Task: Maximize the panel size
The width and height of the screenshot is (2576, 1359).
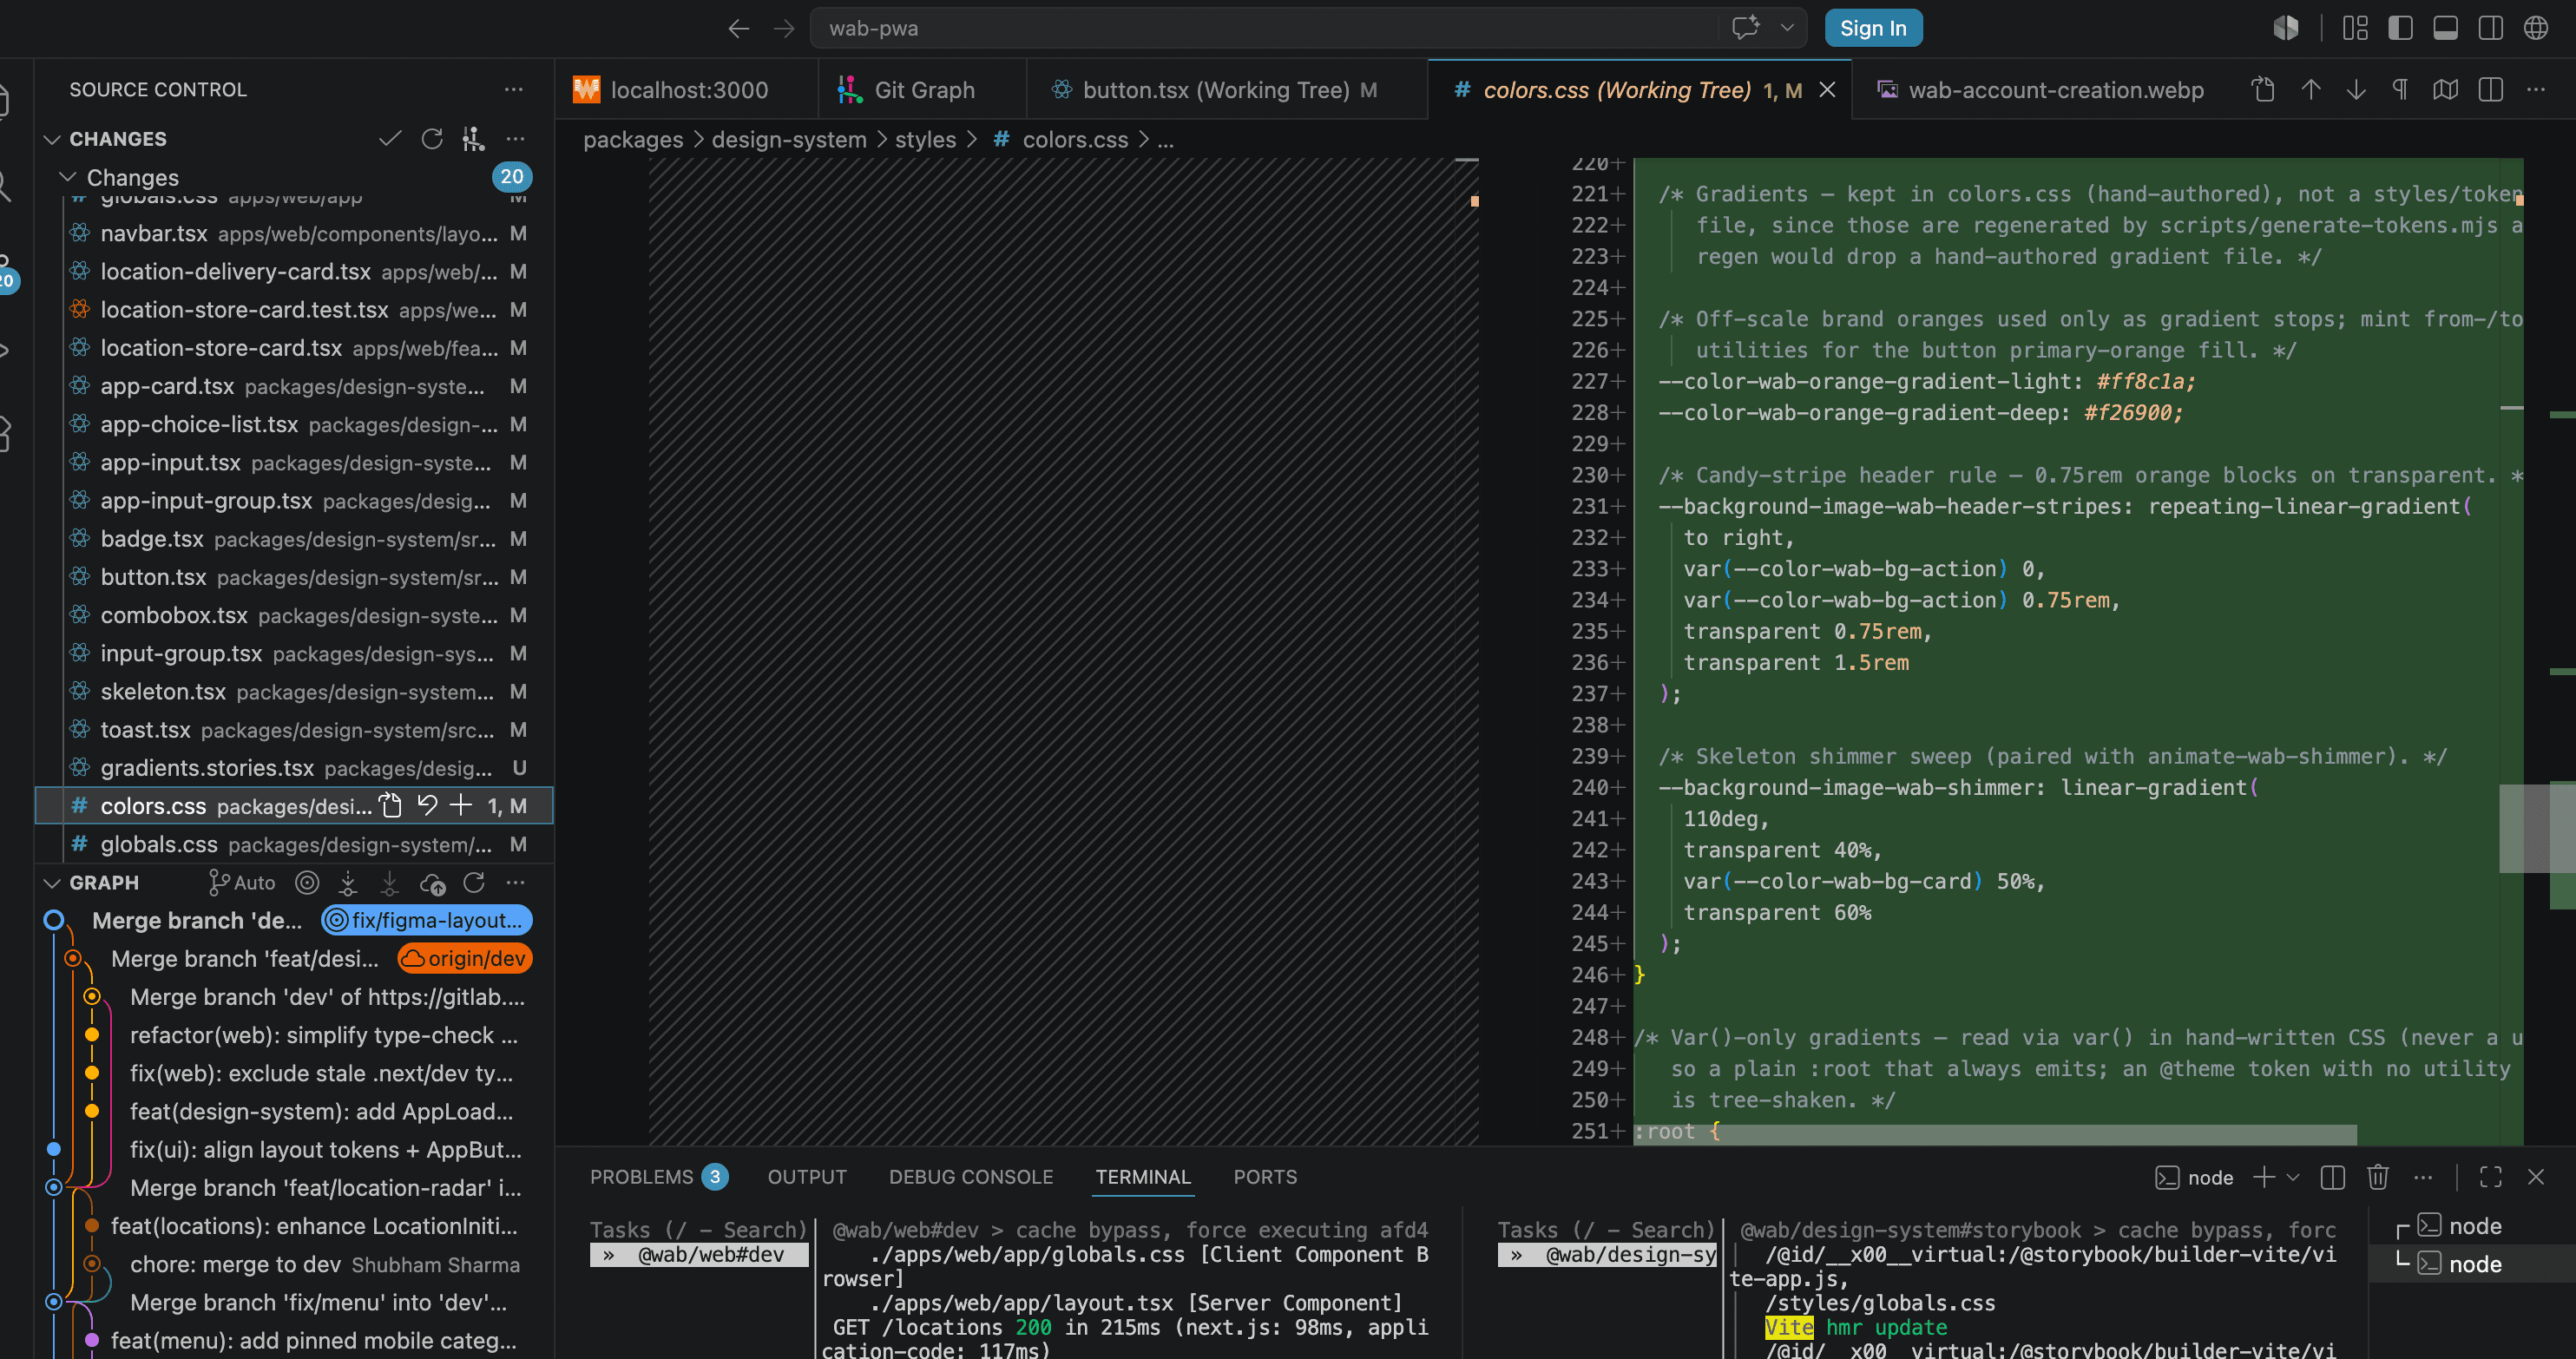Action: point(2490,1177)
